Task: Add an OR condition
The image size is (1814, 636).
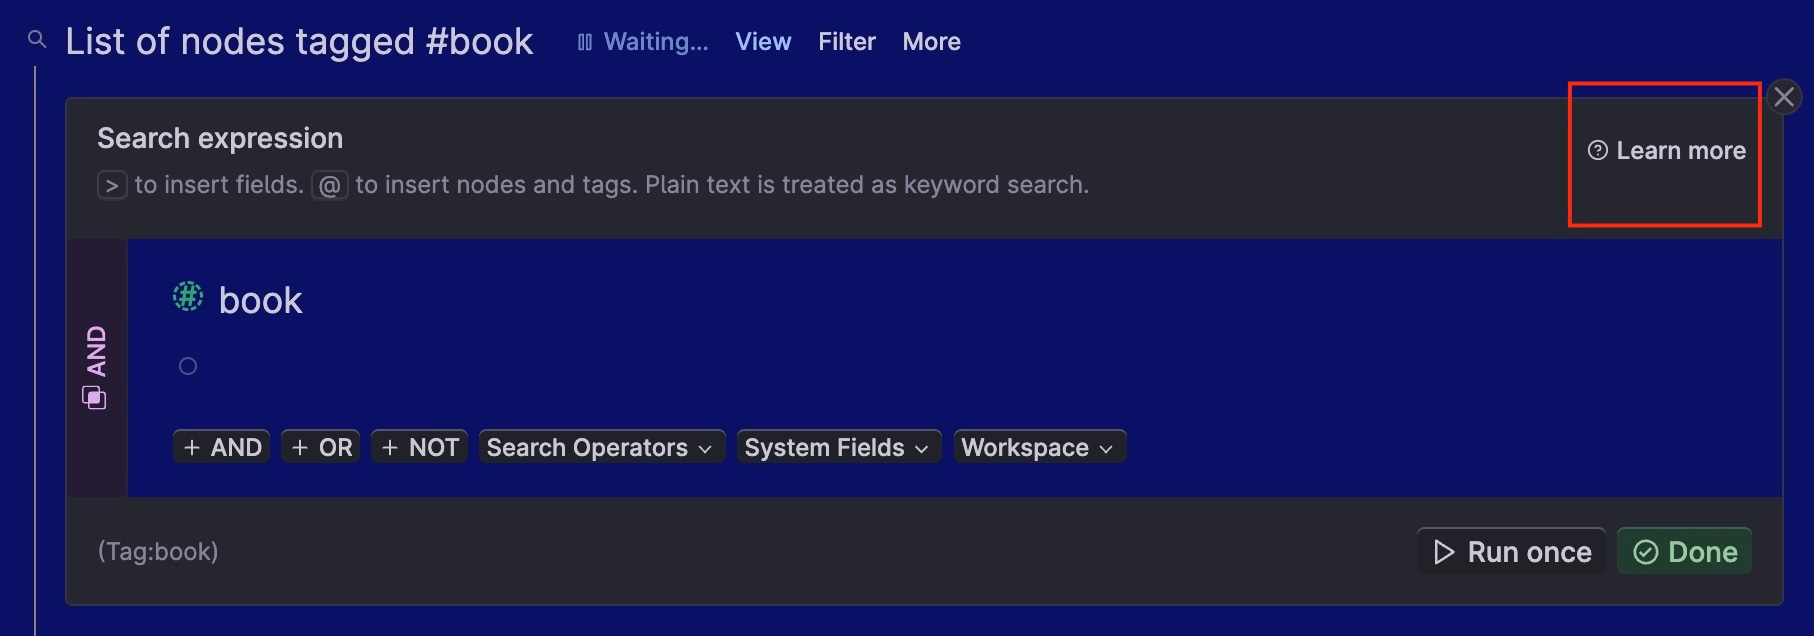Action: [321, 447]
